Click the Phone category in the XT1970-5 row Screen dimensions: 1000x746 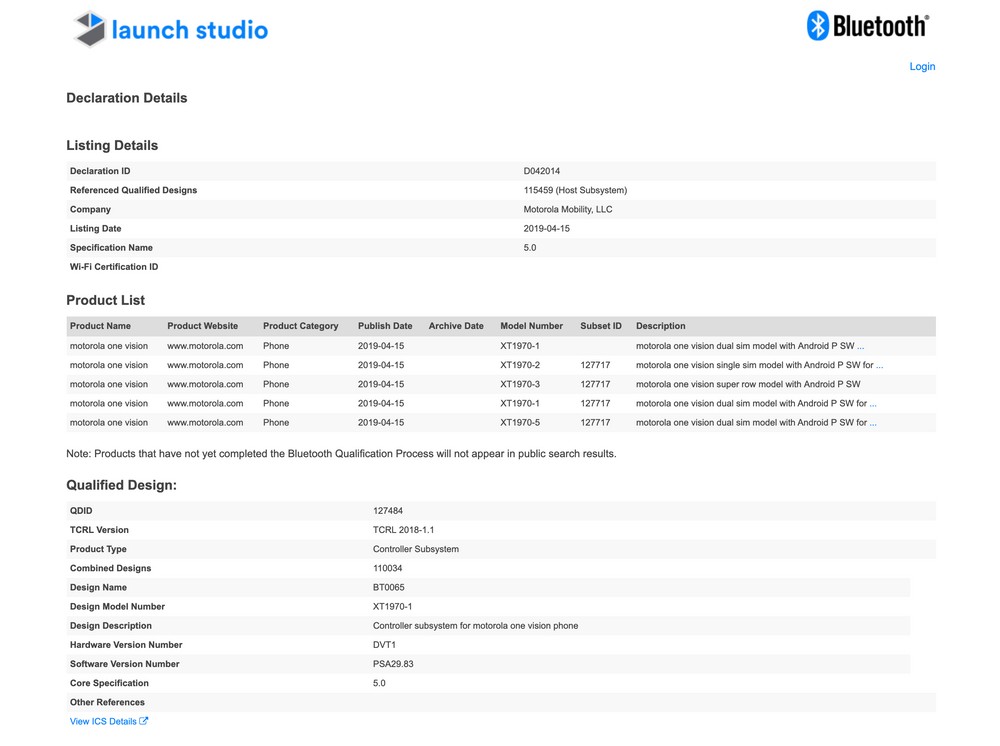click(x=276, y=423)
